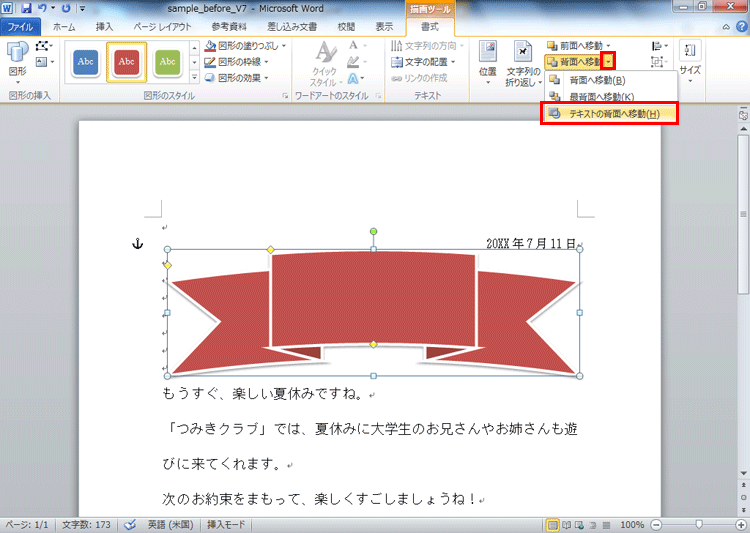The height and width of the screenshot is (533, 750).
Task: Apply the red Abc shape style
Action: pyautogui.click(x=126, y=62)
